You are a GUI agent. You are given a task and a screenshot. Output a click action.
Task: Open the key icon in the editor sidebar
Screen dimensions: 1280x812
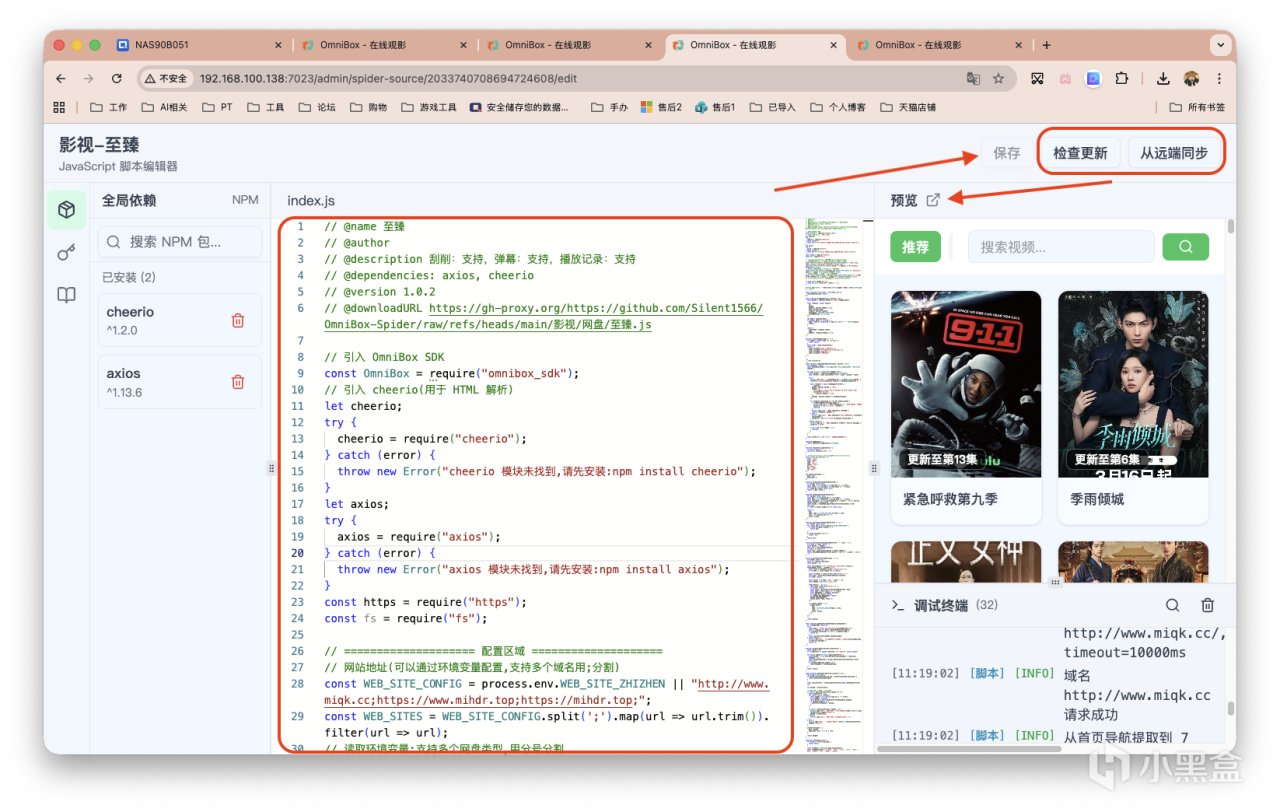(x=66, y=253)
